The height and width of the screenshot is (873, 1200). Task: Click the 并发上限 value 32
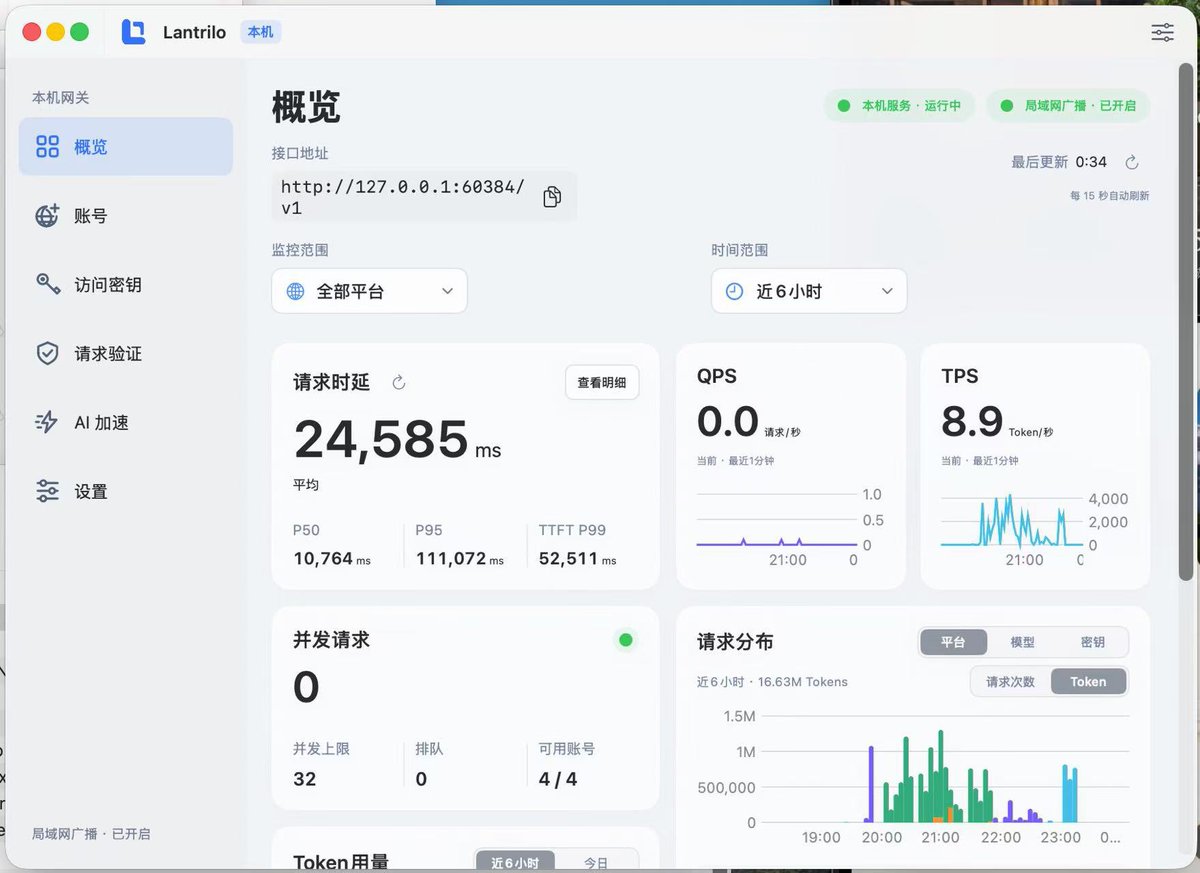305,779
